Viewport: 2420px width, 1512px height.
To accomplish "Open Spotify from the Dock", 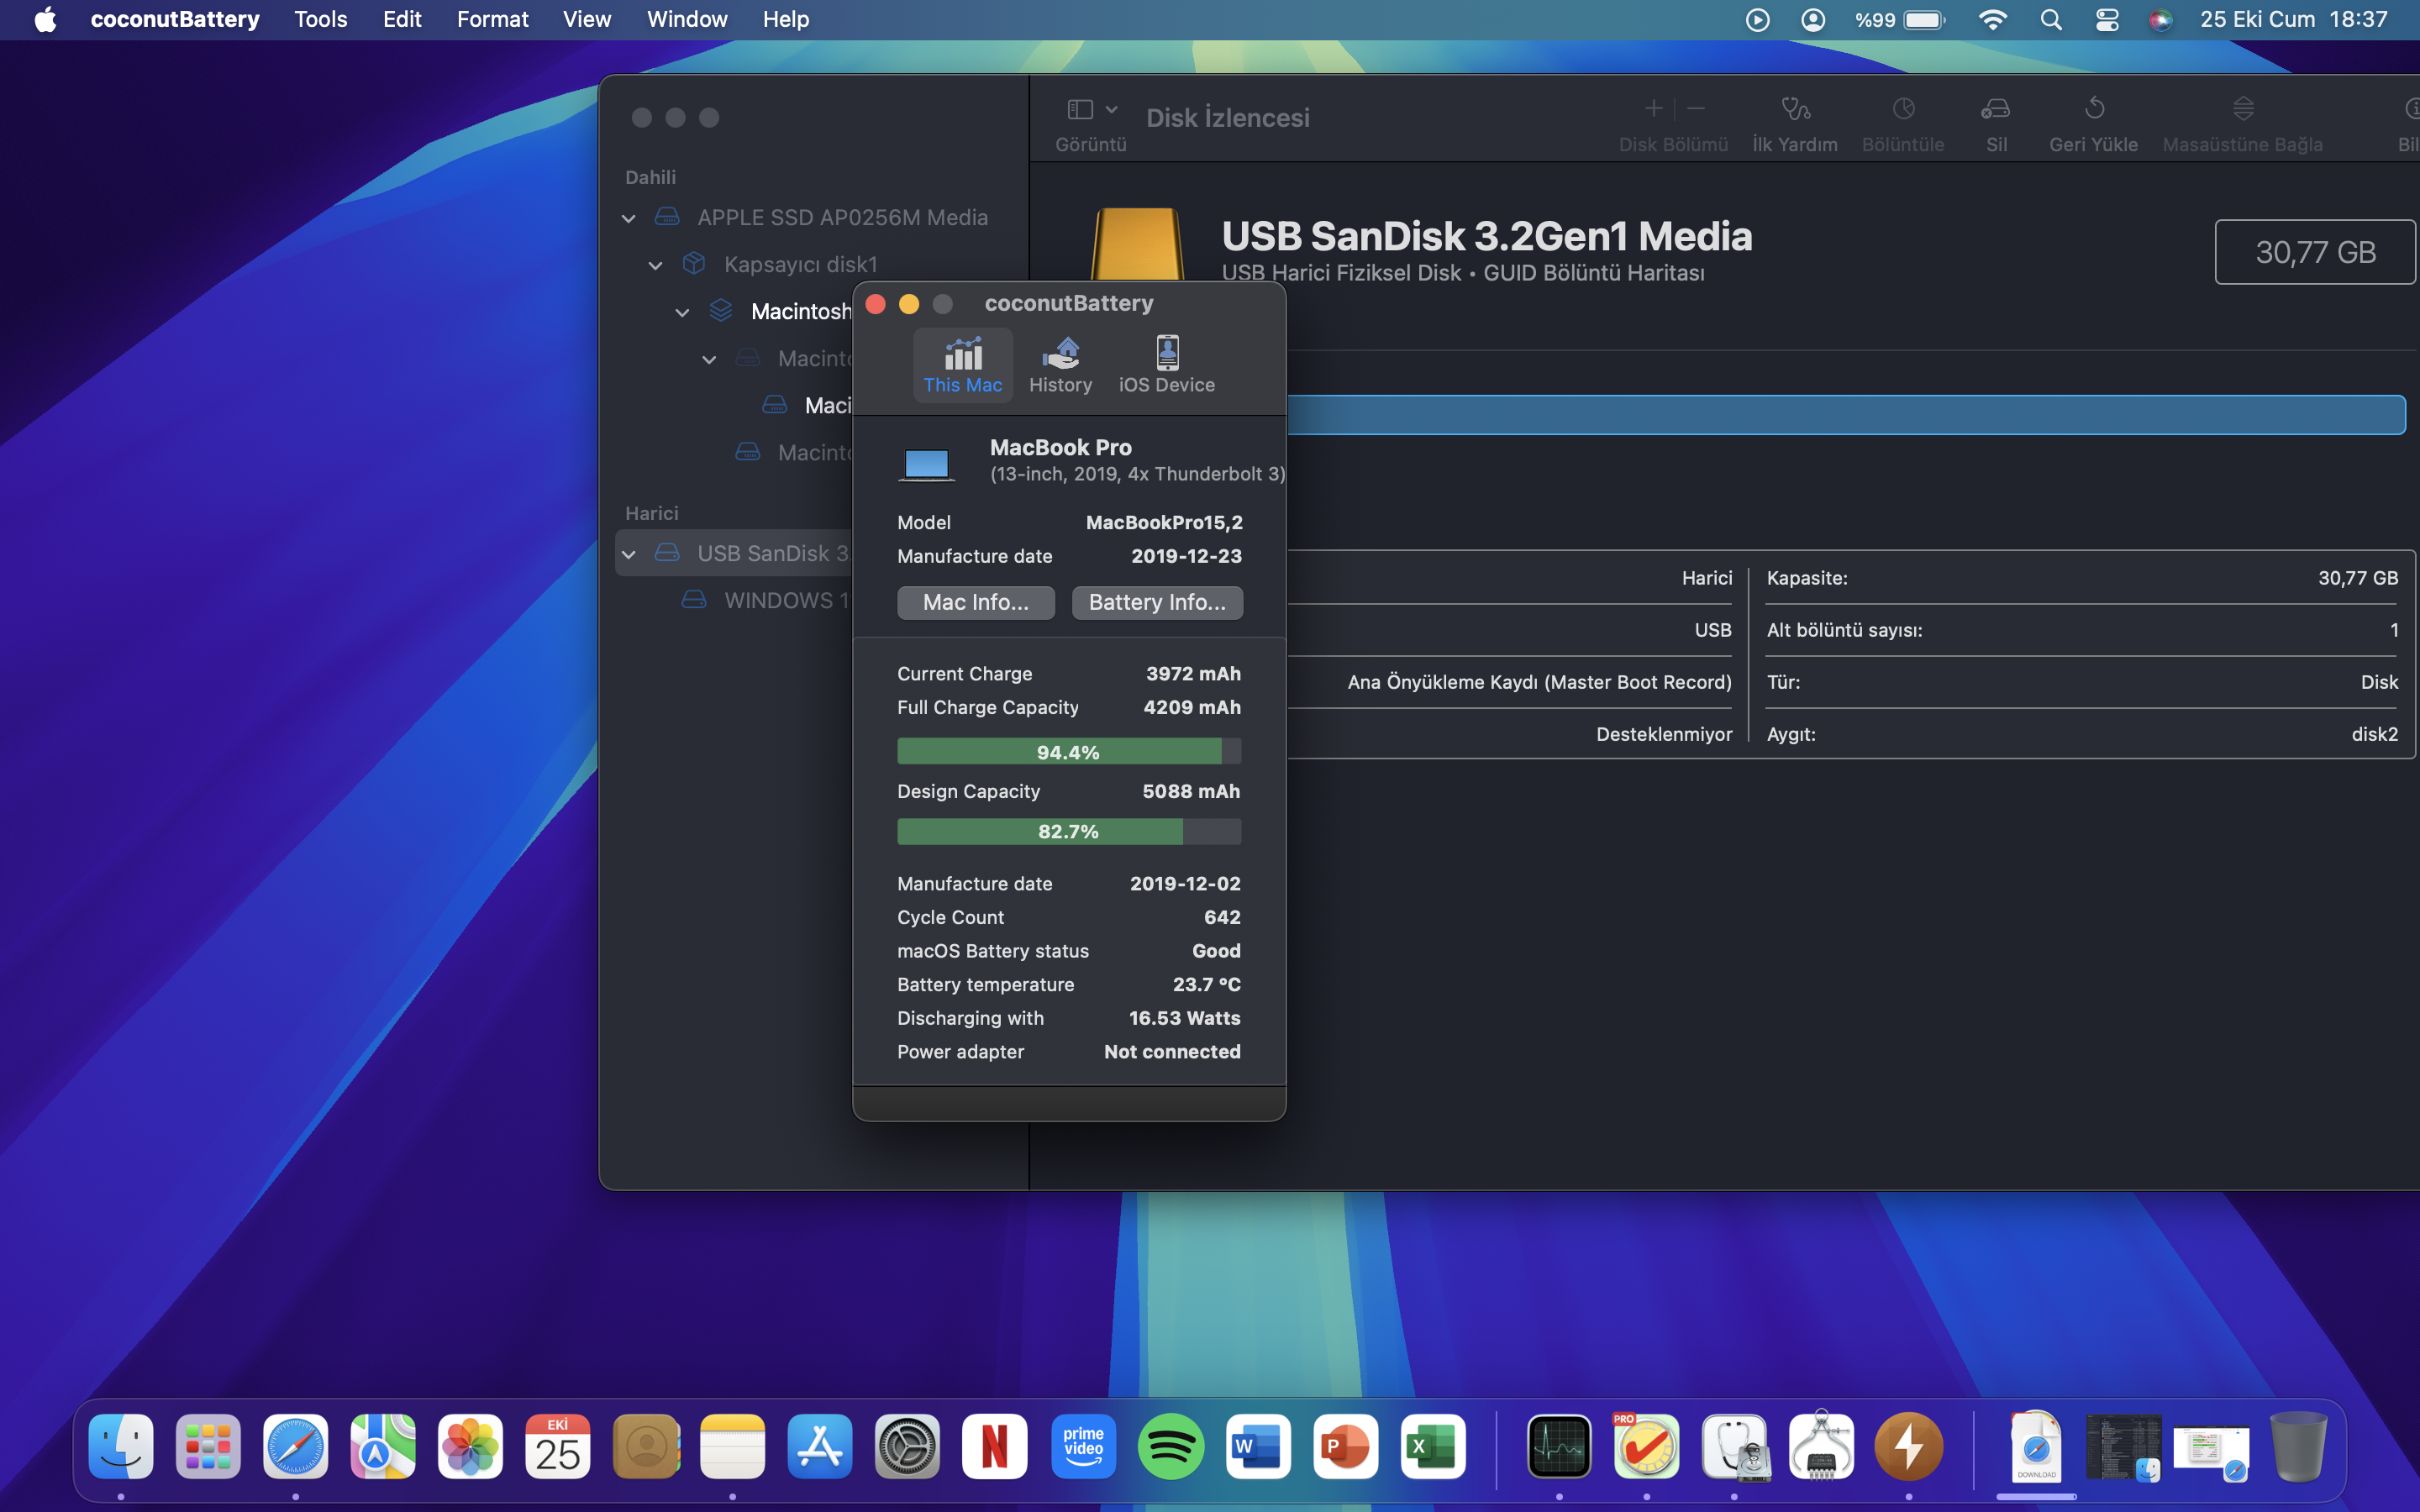I will 1170,1446.
